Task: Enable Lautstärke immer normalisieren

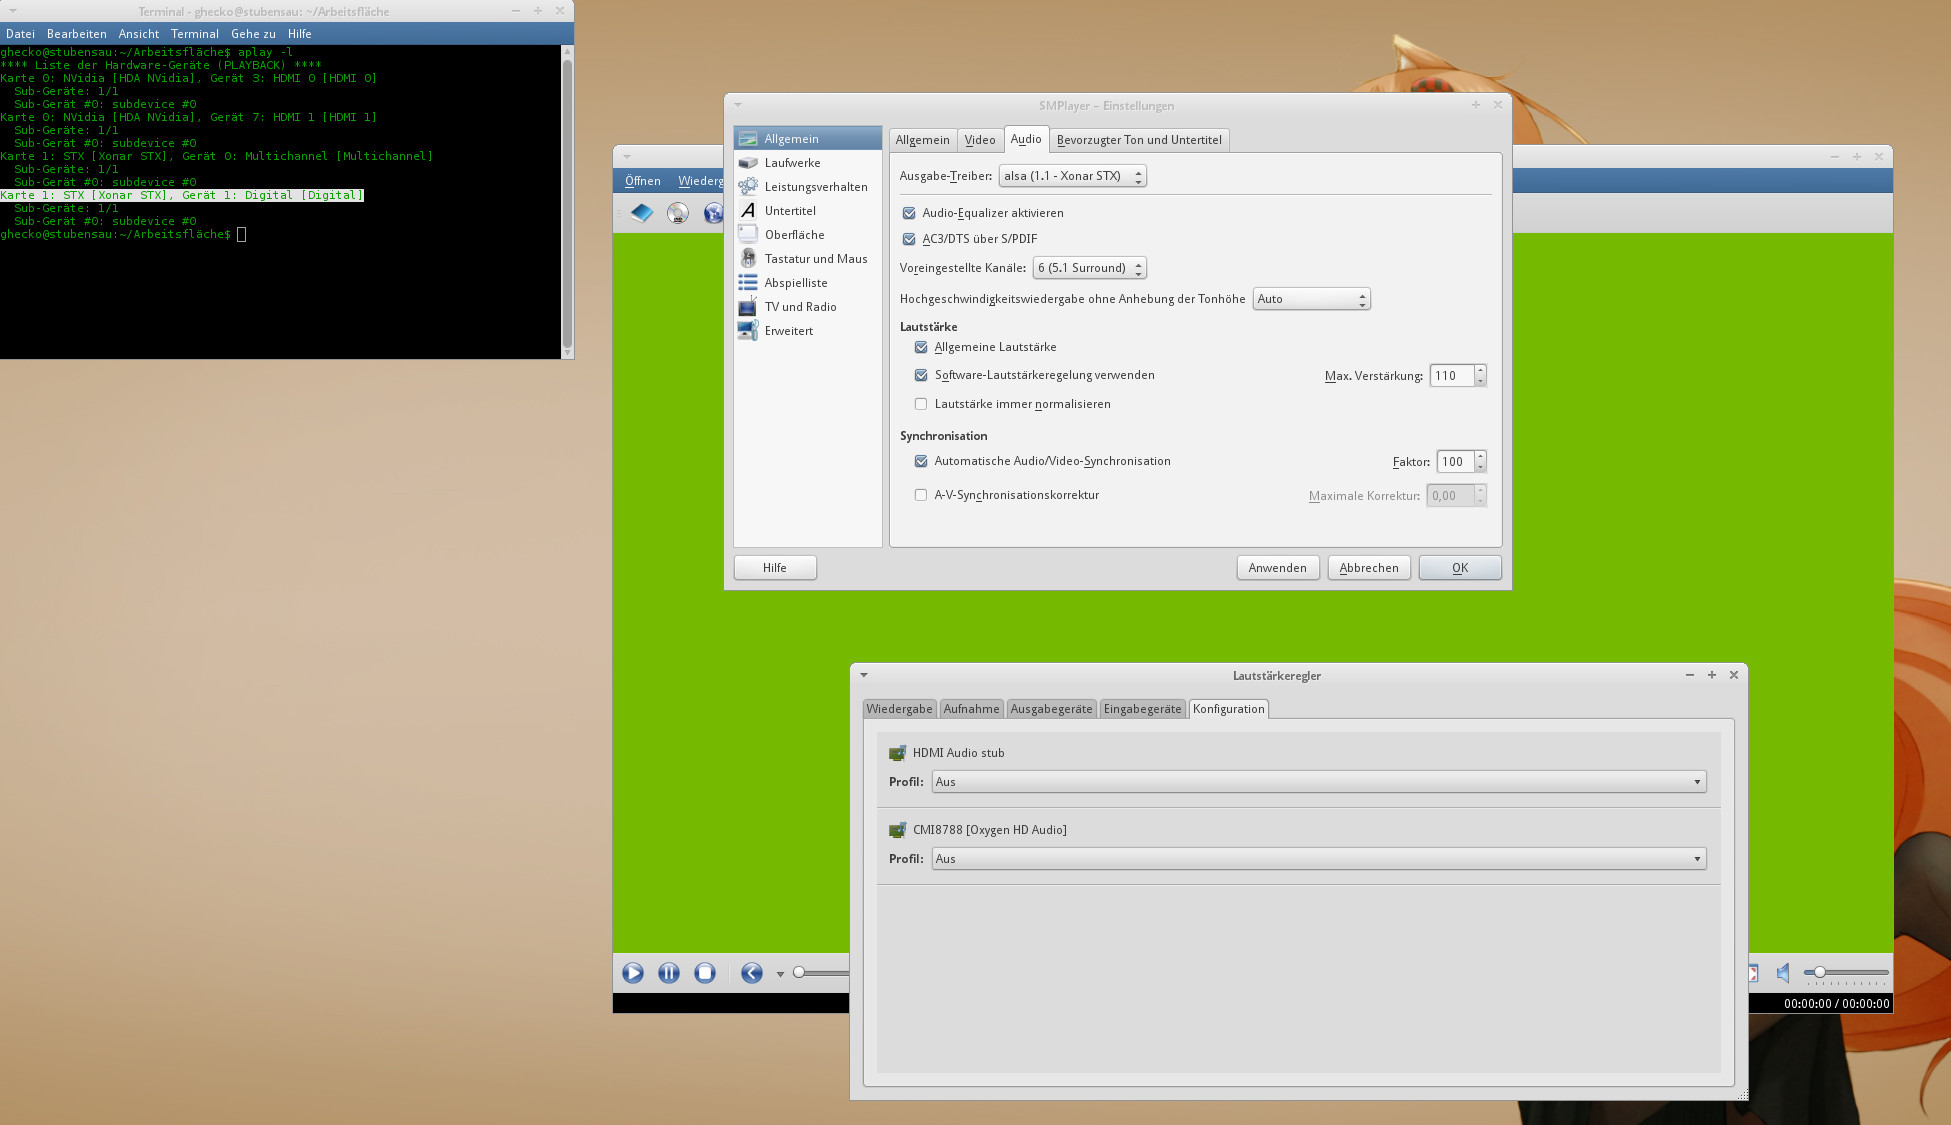Action: (921, 404)
